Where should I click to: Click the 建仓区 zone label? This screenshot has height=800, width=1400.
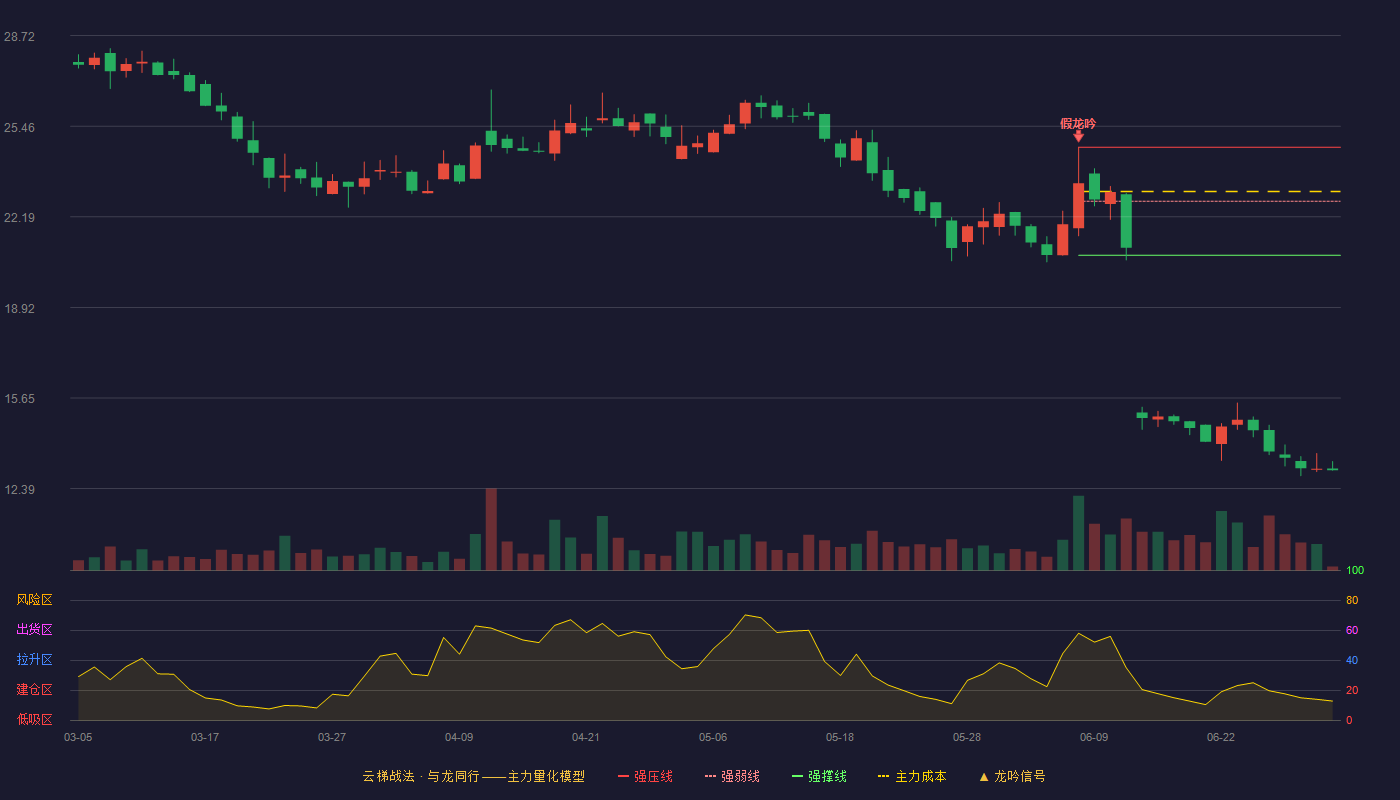coord(34,690)
